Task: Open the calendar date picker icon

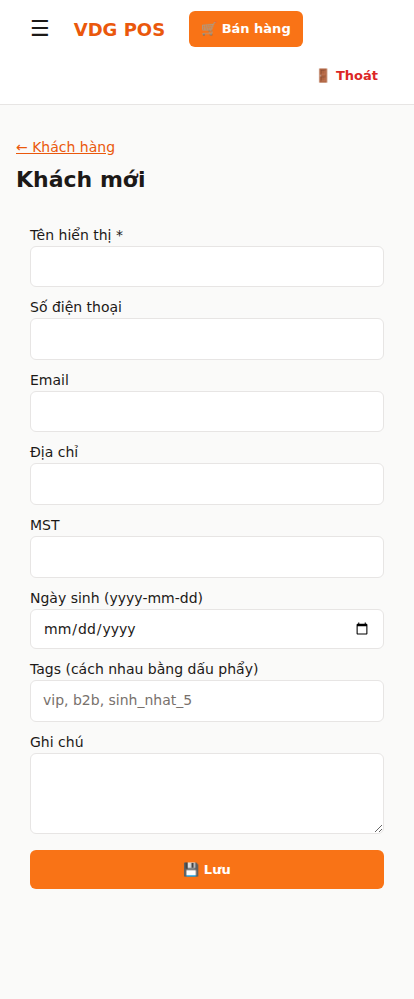Action: click(362, 629)
